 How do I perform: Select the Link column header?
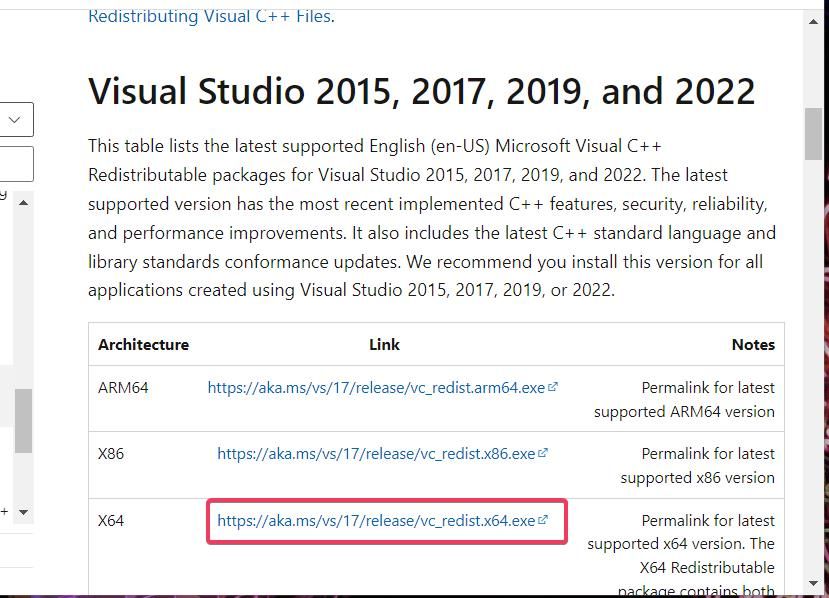point(384,344)
